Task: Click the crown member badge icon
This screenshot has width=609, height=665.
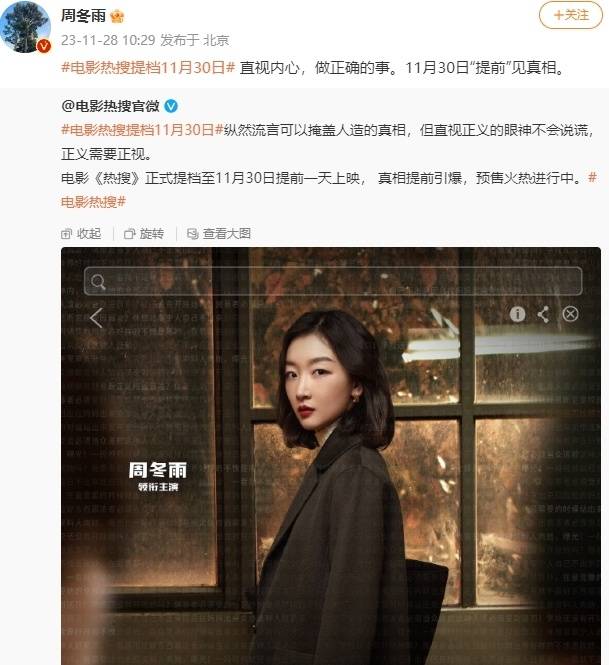Action: (117, 16)
